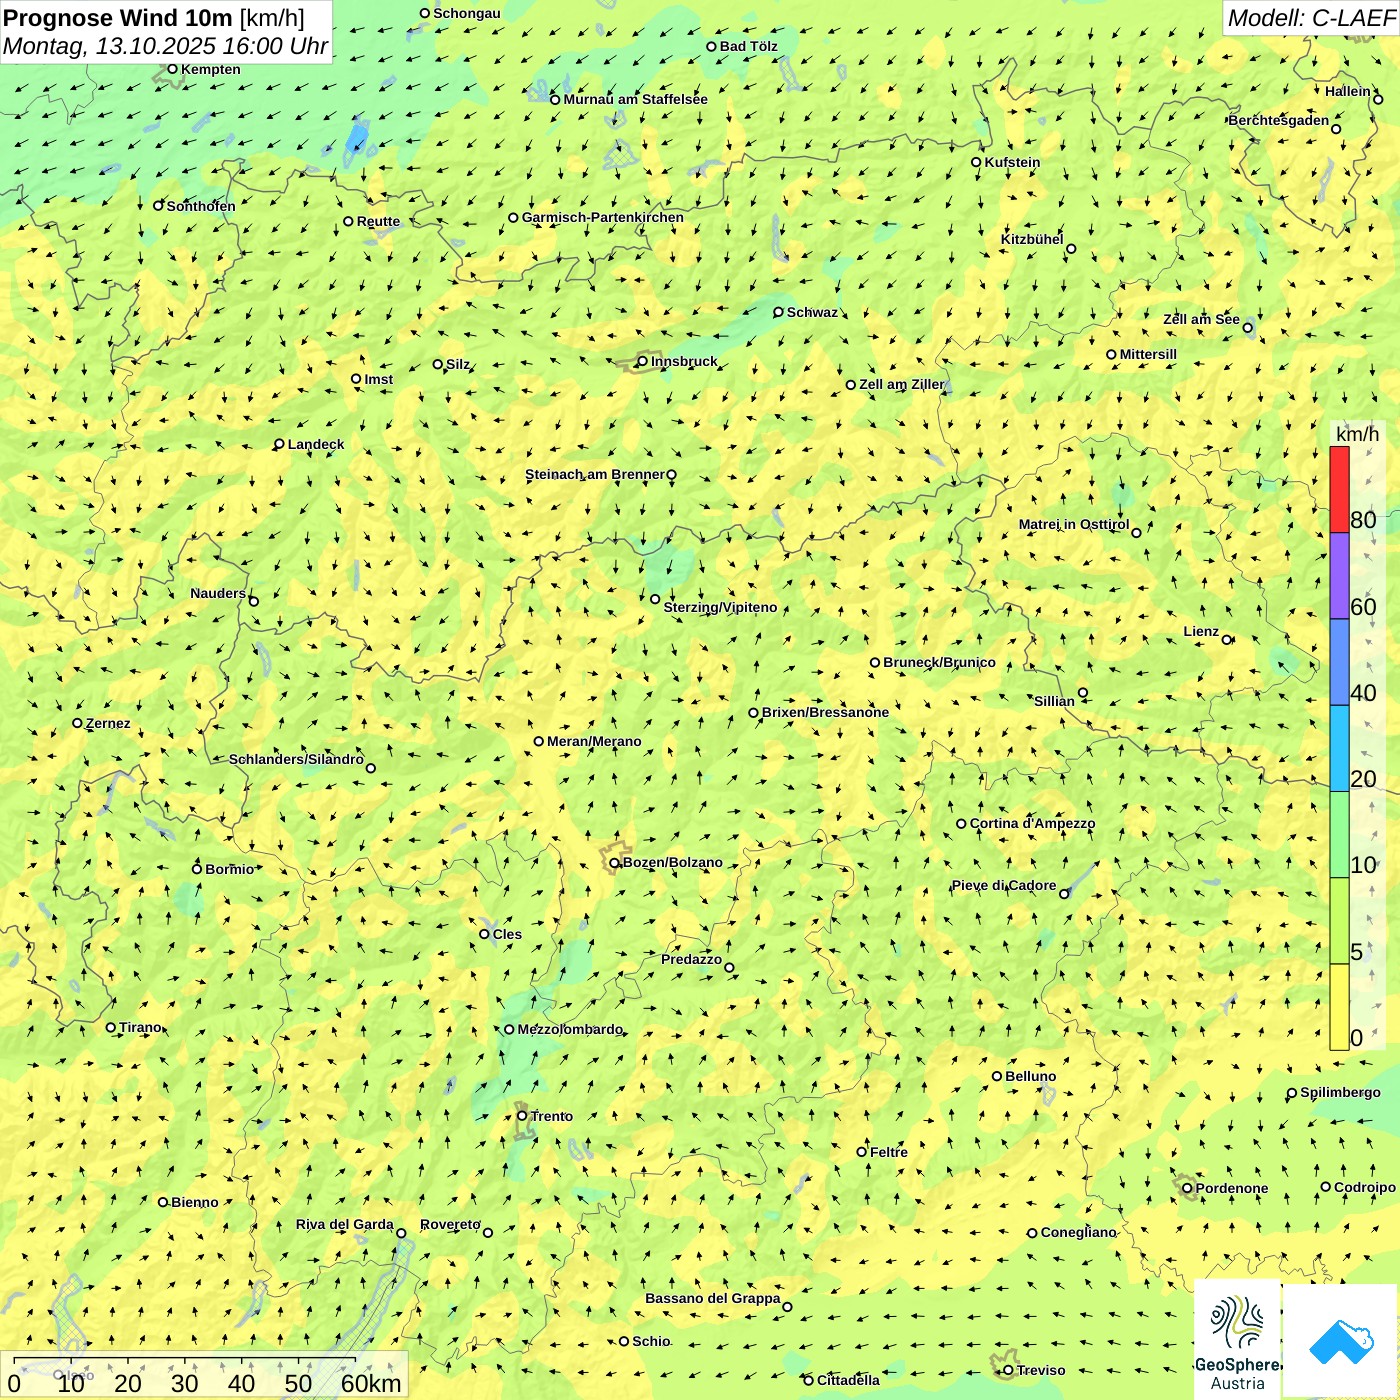Select the purple legend segment between 60 and 80
The height and width of the screenshot is (1400, 1400).
[x=1339, y=576]
